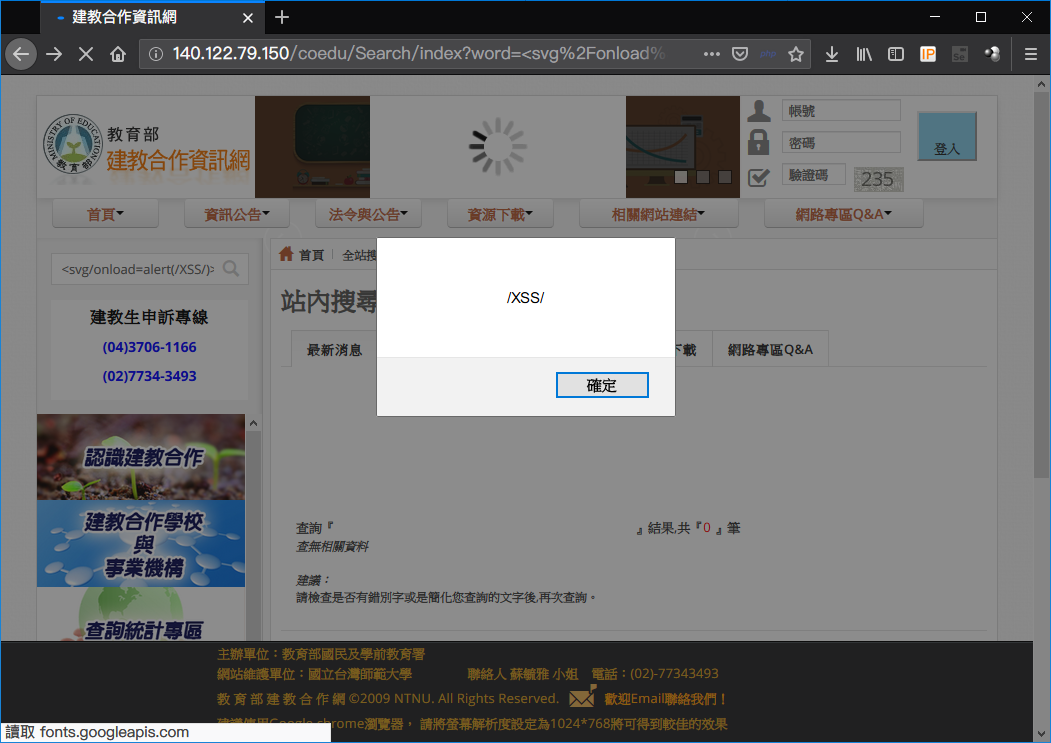Image resolution: width=1051 pixels, height=743 pixels.
Task: Click the email envelope icon in footer
Action: point(582,697)
